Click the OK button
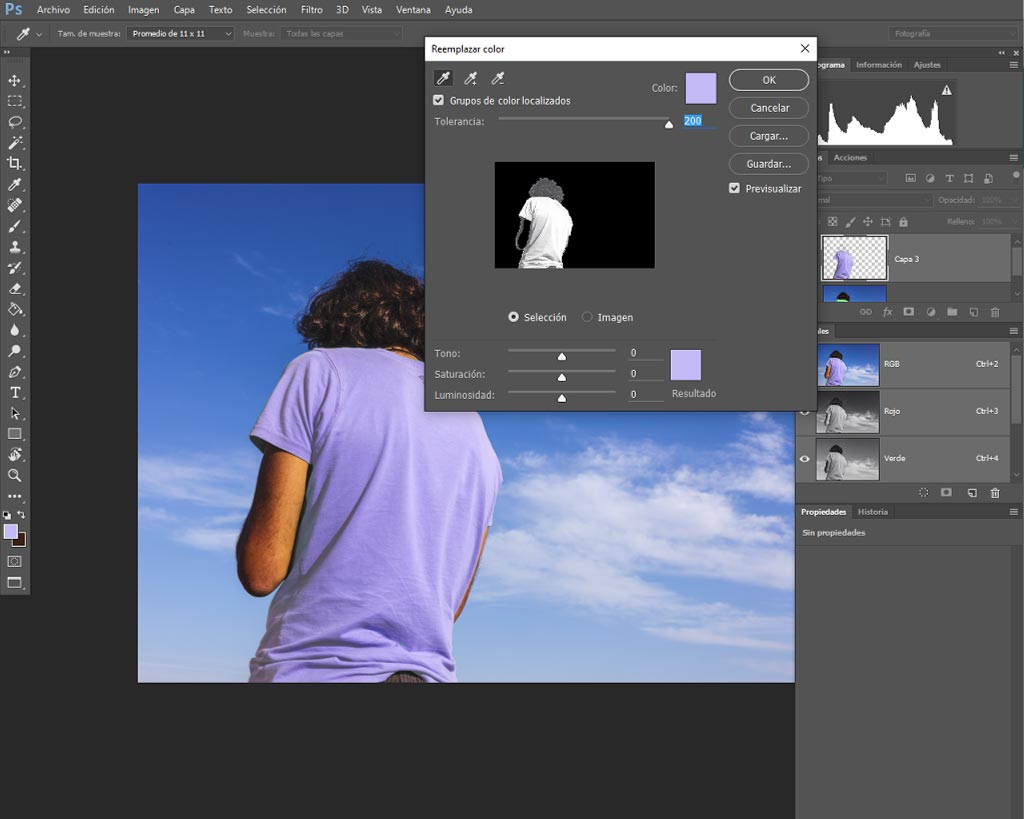This screenshot has width=1024, height=819. (769, 80)
